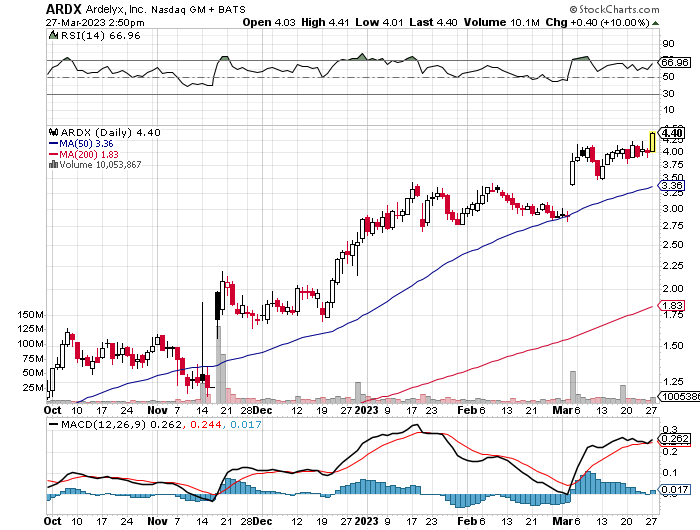700x530 pixels.
Task: Click the early March volume spike bar
Action: click(573, 387)
